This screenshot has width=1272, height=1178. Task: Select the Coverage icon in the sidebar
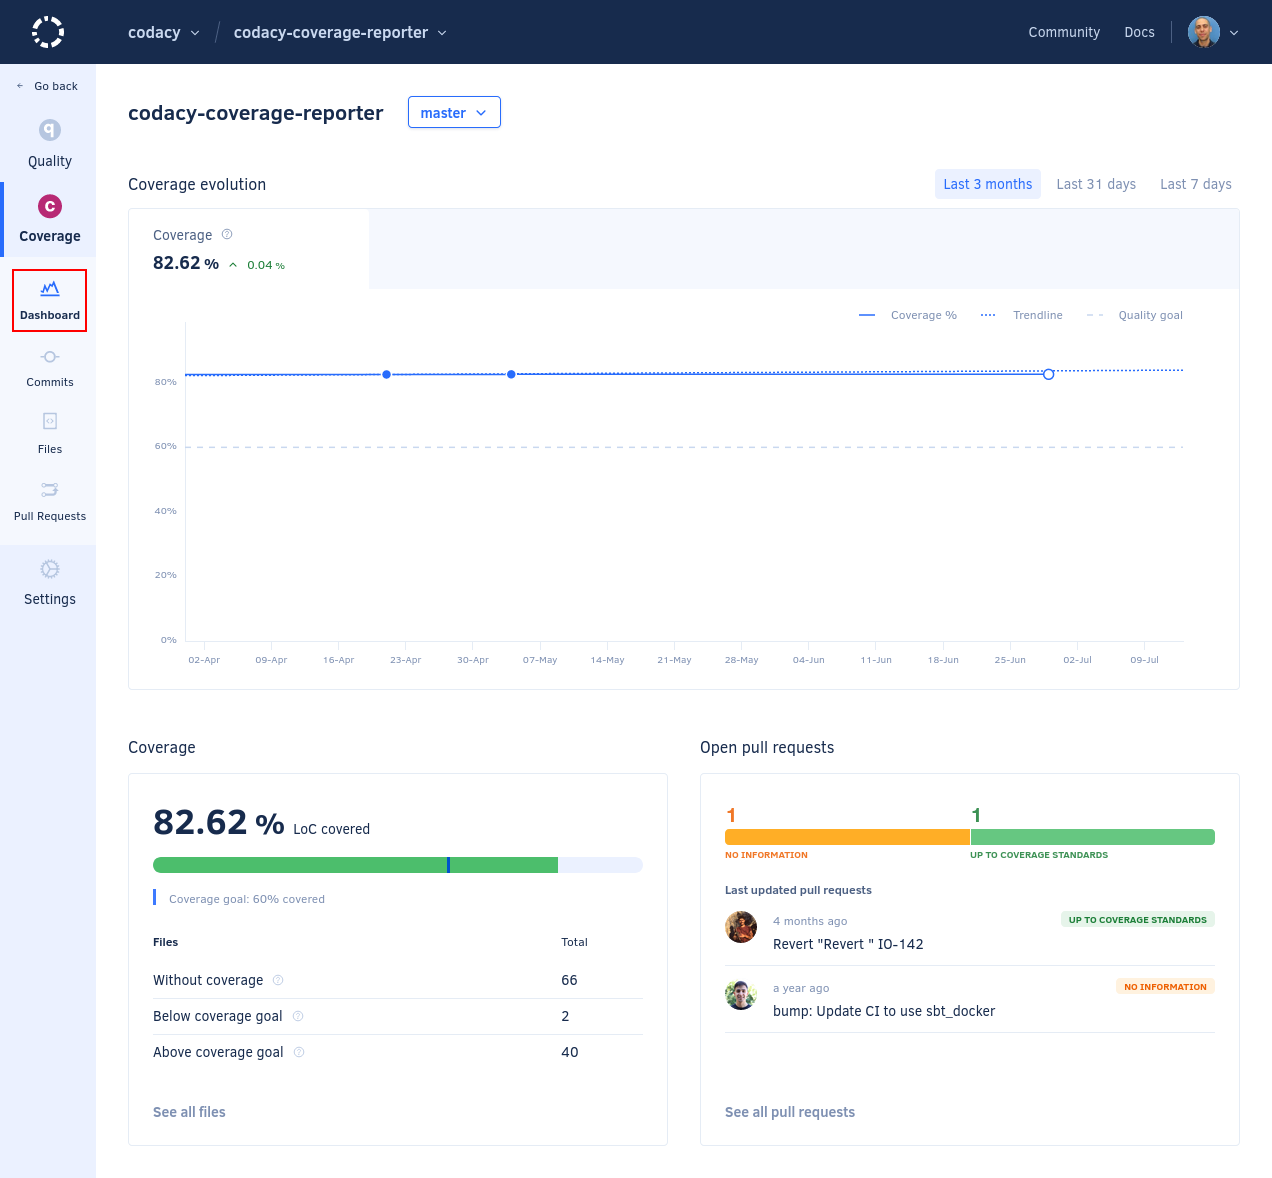(x=49, y=207)
